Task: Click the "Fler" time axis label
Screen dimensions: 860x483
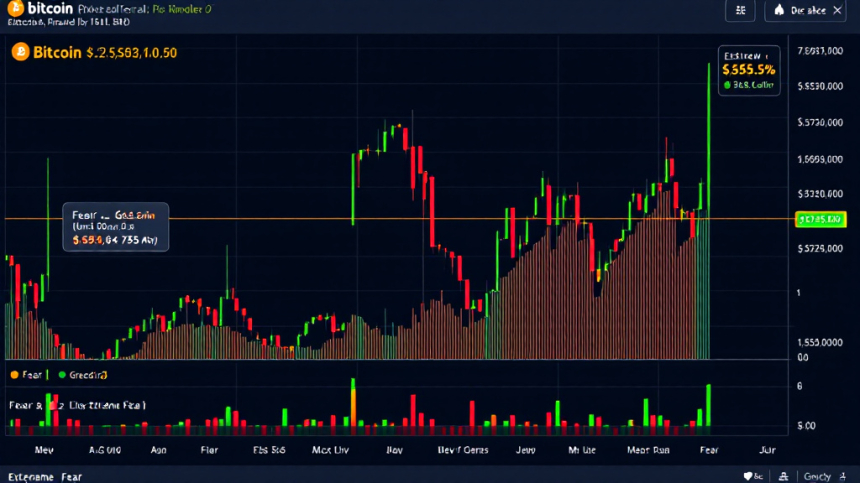Action: [x=209, y=450]
